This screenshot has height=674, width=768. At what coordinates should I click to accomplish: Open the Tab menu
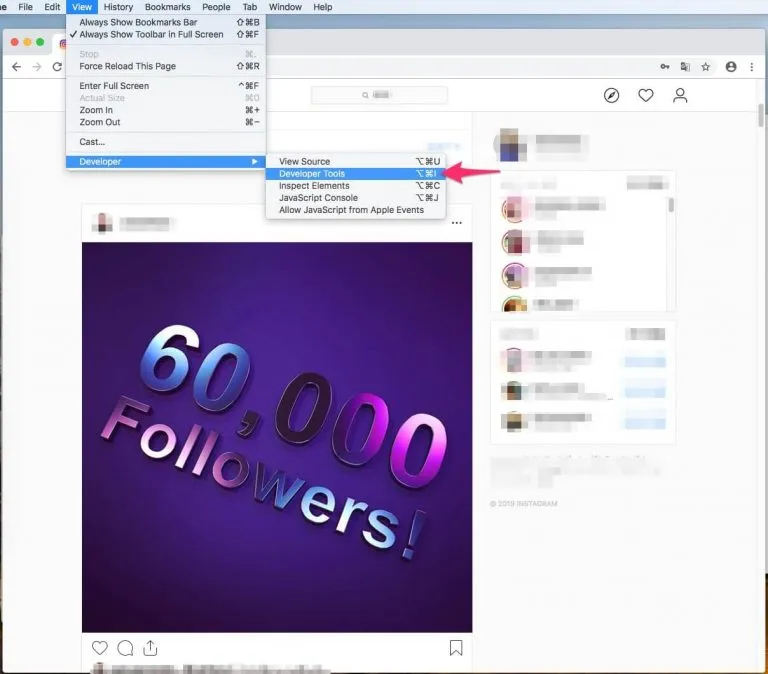(x=250, y=7)
